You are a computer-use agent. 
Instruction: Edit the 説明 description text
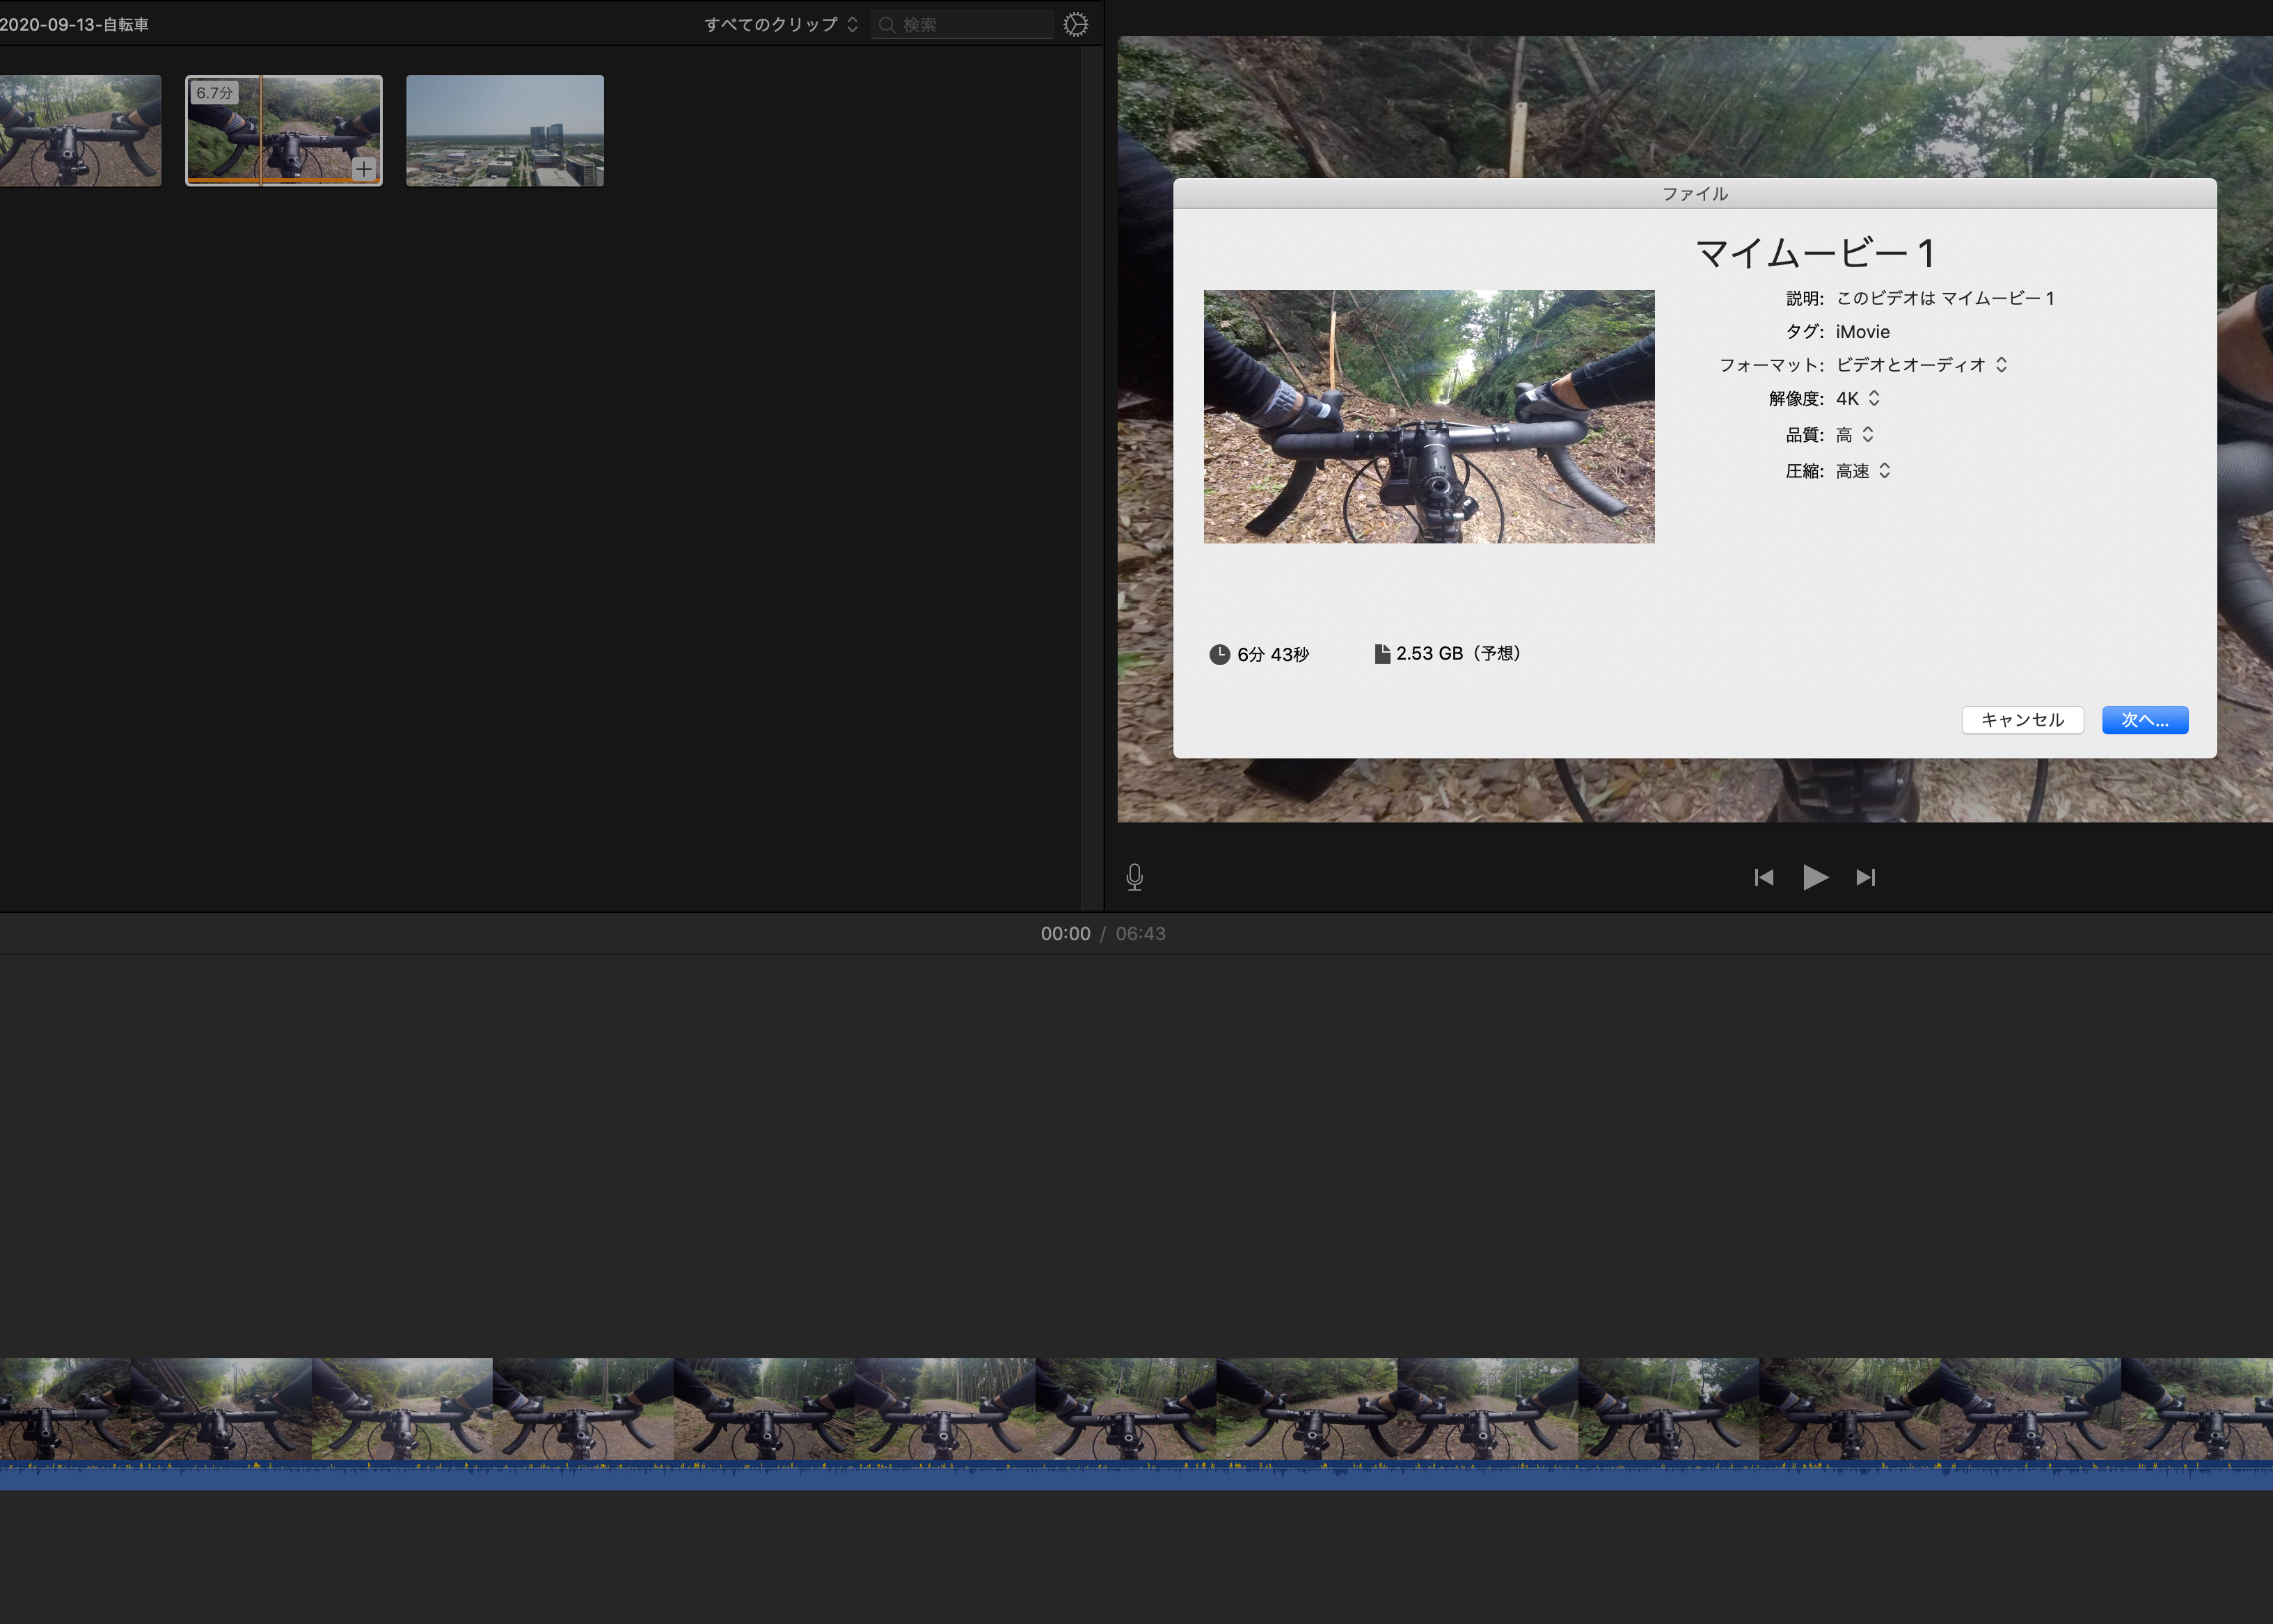click(1945, 298)
